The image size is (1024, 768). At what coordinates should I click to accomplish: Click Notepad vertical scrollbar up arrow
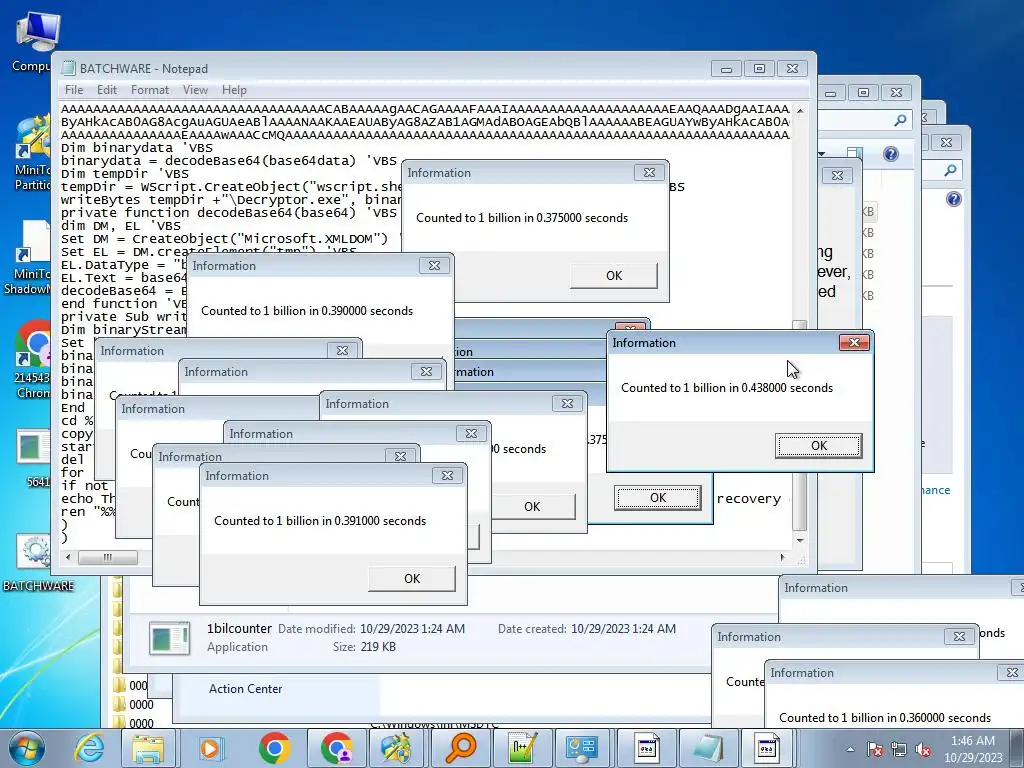pyautogui.click(x=800, y=110)
